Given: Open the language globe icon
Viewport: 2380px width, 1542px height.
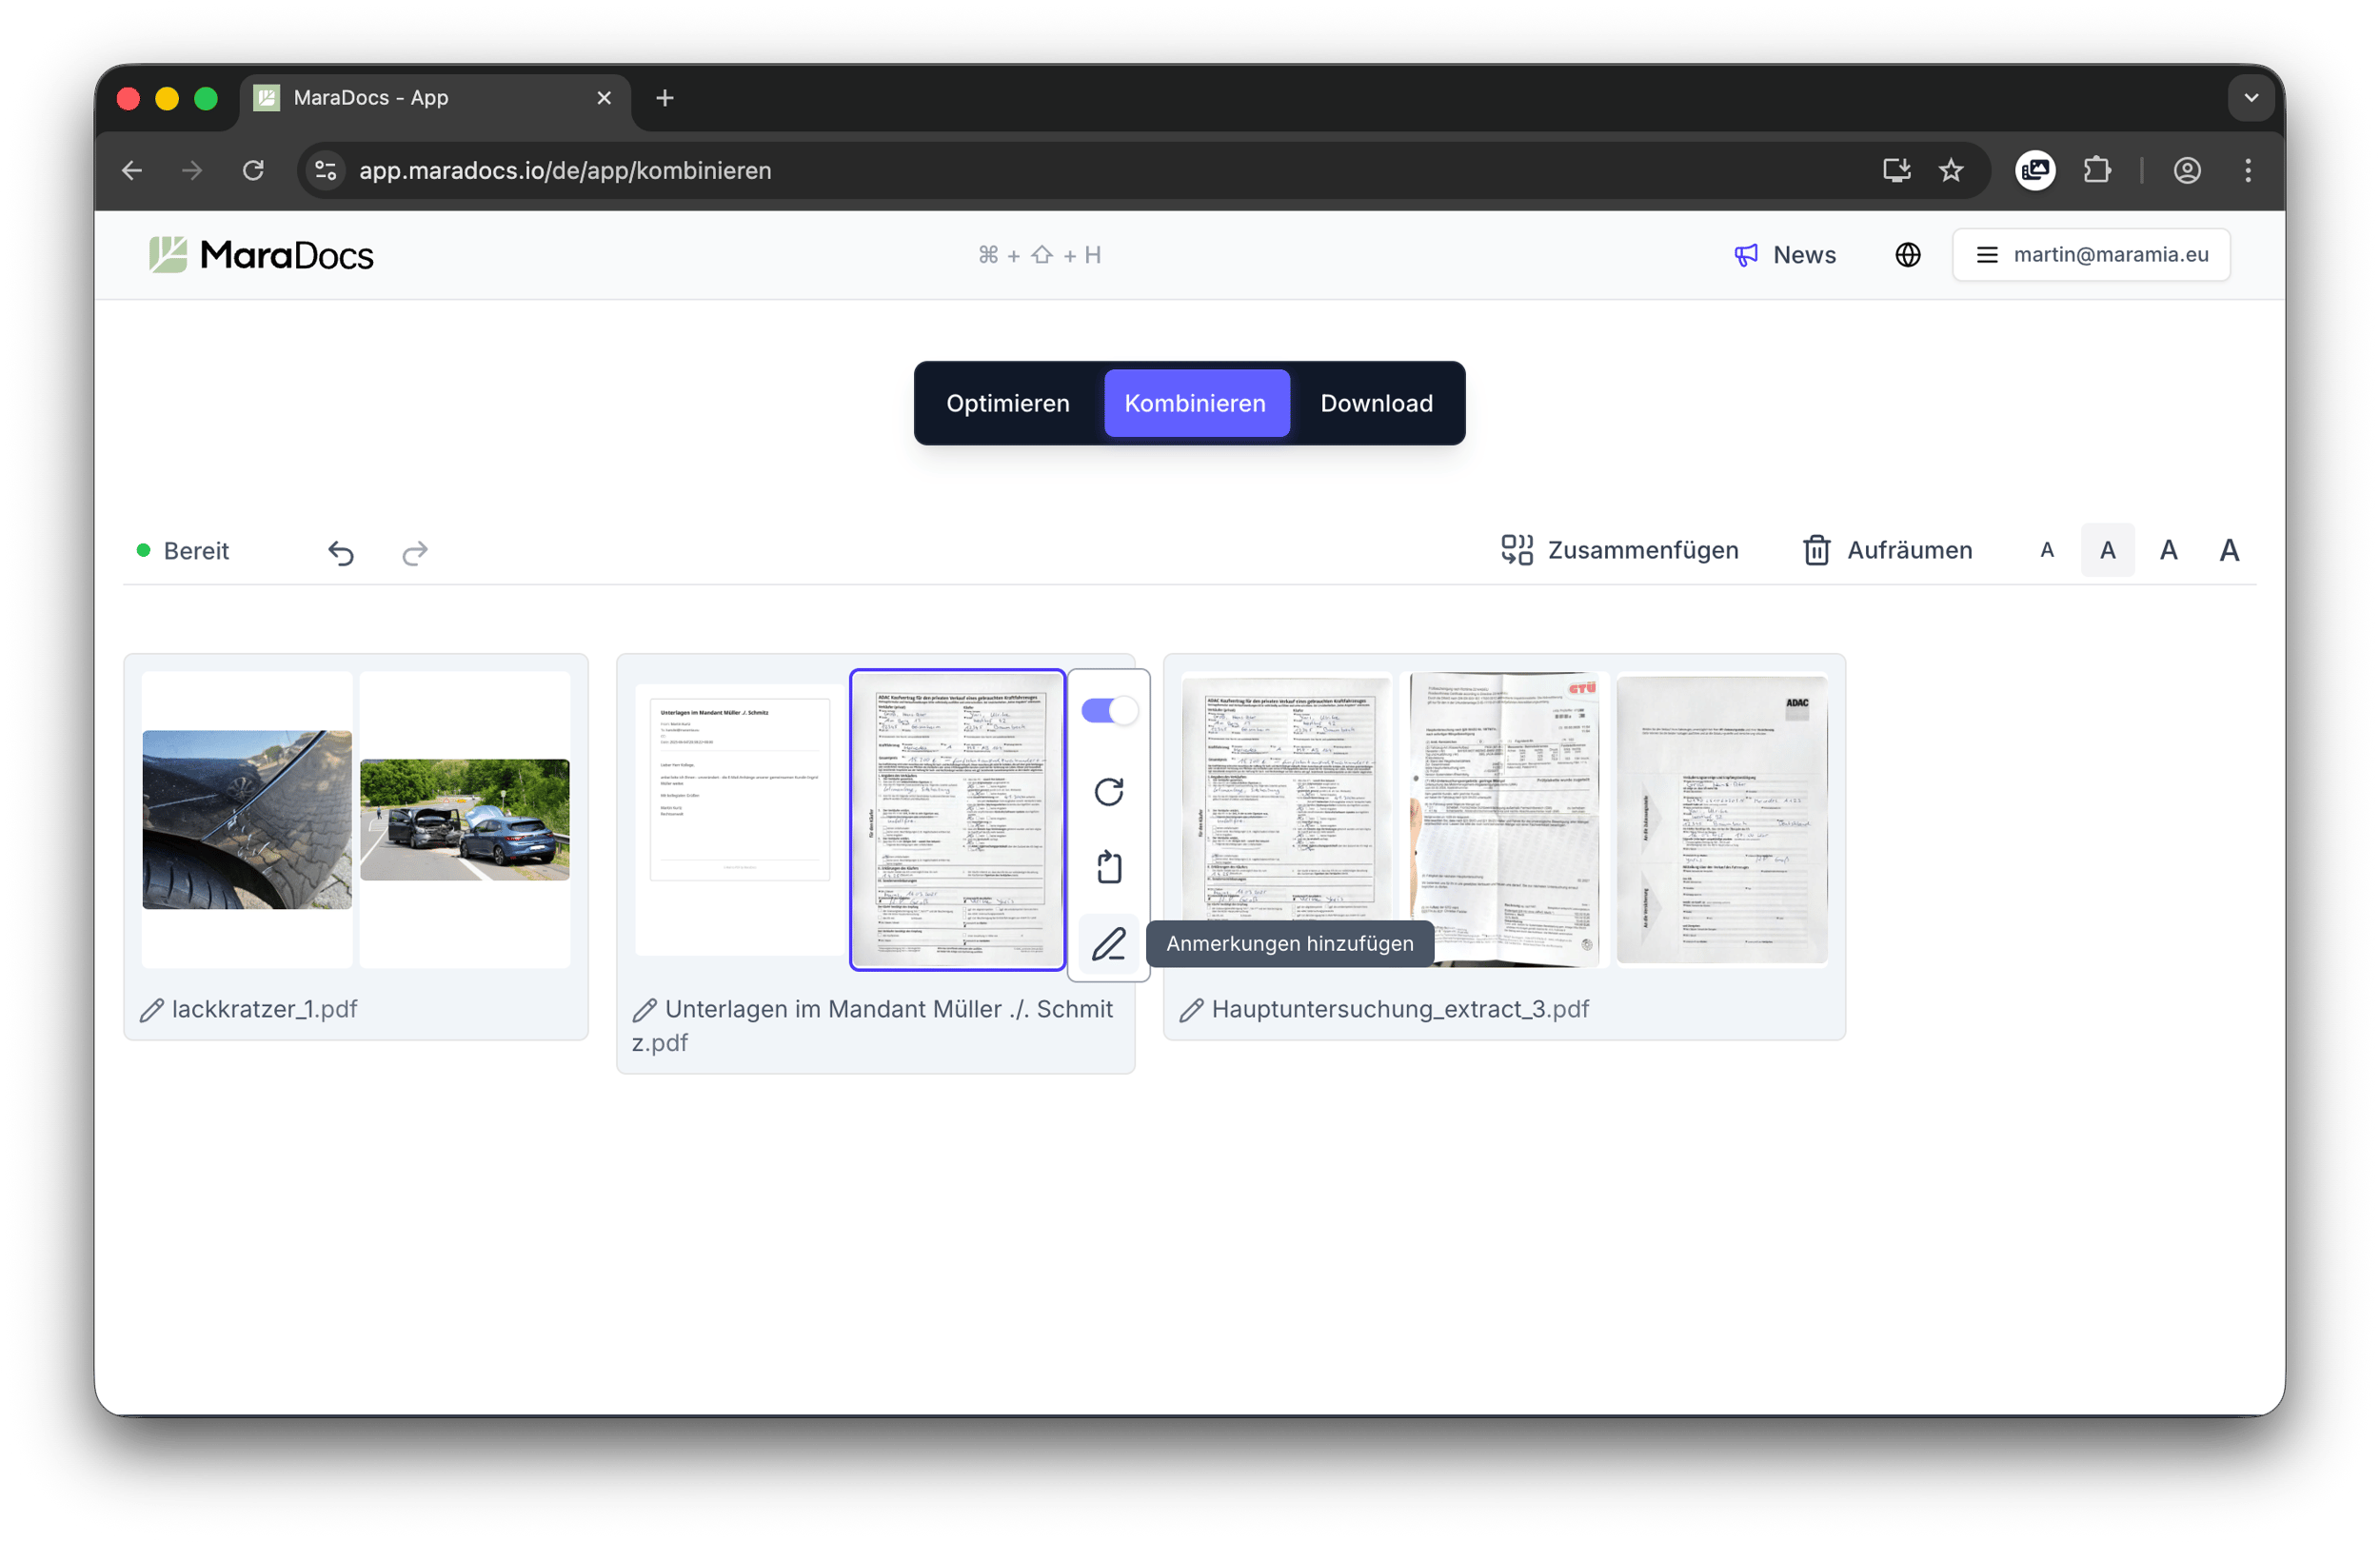Looking at the screenshot, I should click(1908, 255).
